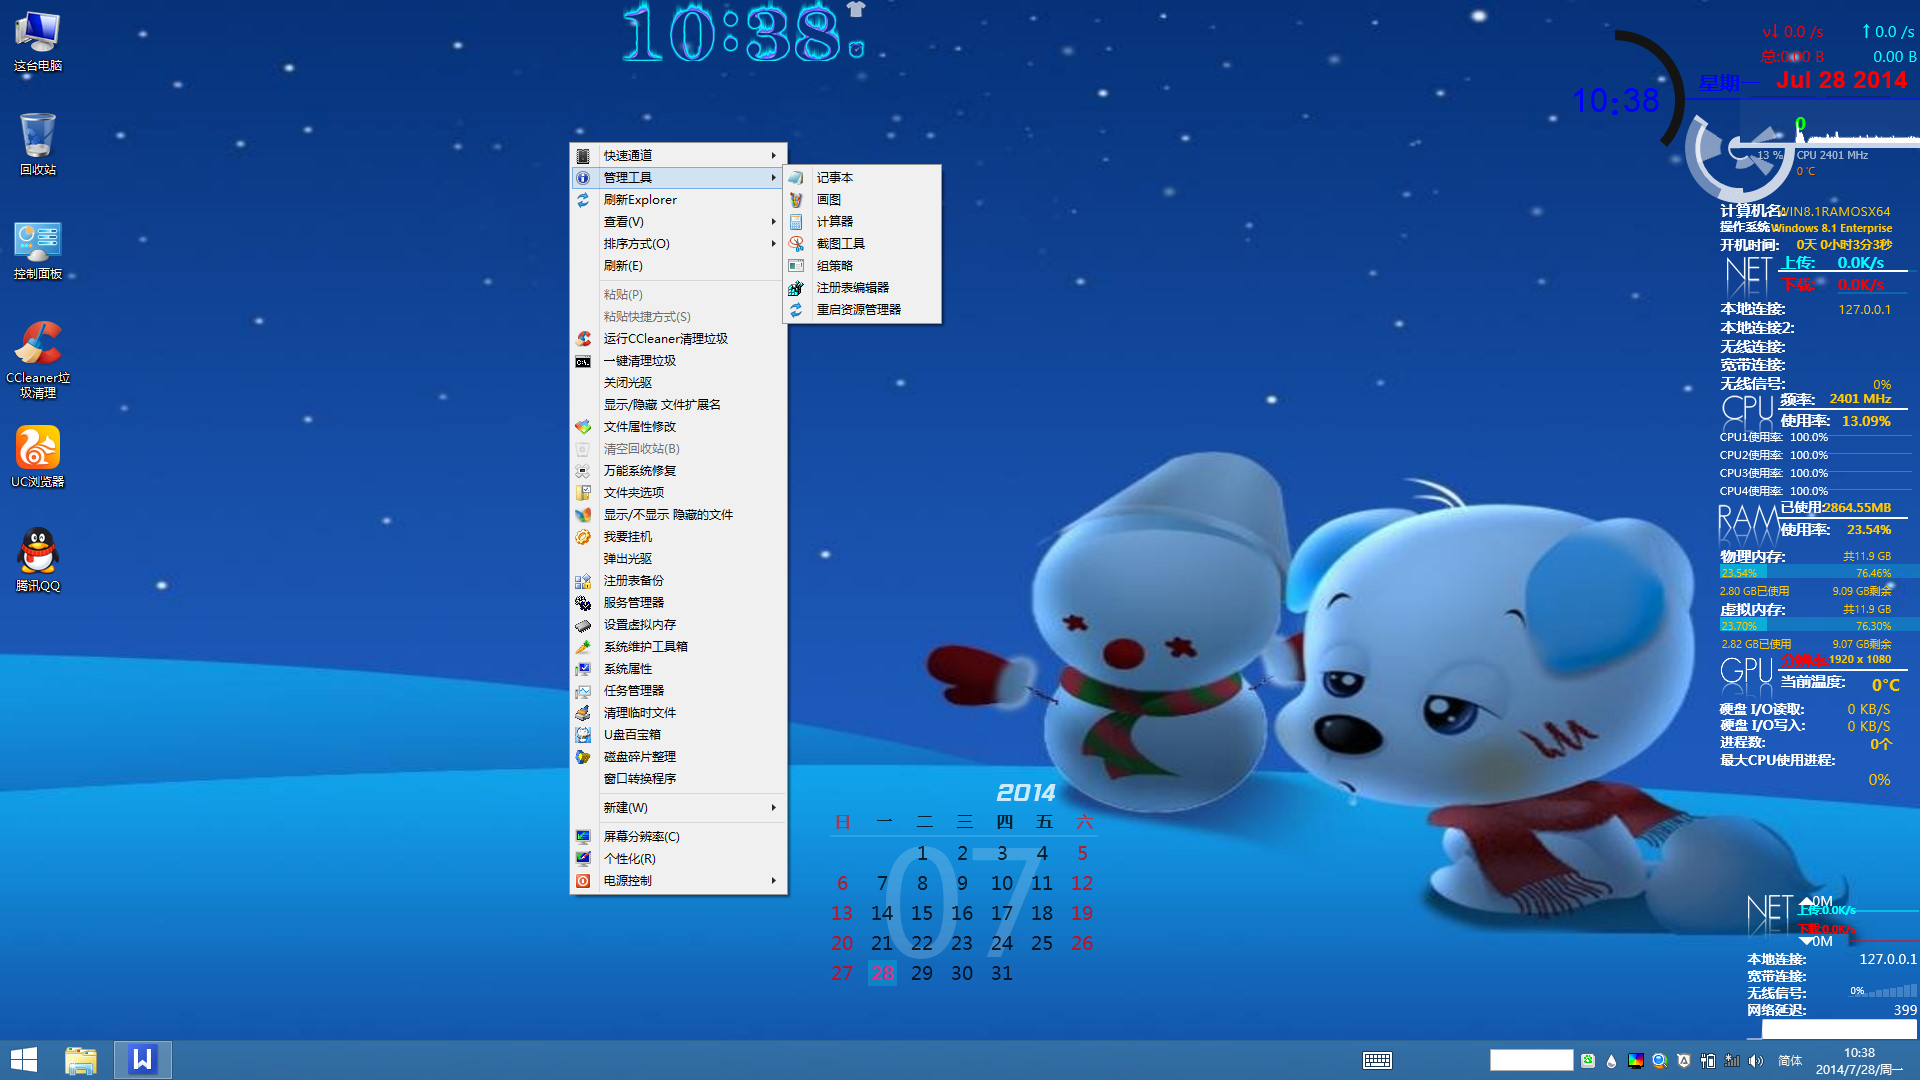Open 个性化(R) from the menu
This screenshot has width=1920, height=1080.
pos(678,859)
